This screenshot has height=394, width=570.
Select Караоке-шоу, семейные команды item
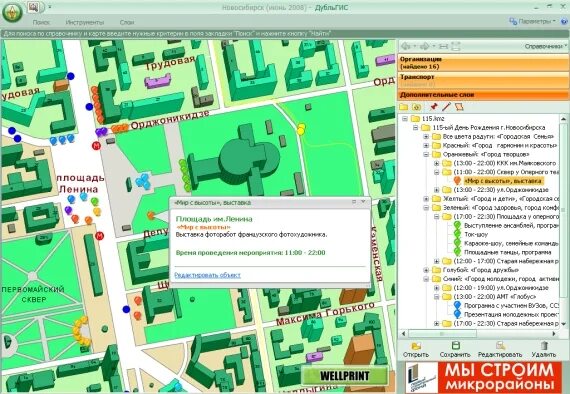511,243
